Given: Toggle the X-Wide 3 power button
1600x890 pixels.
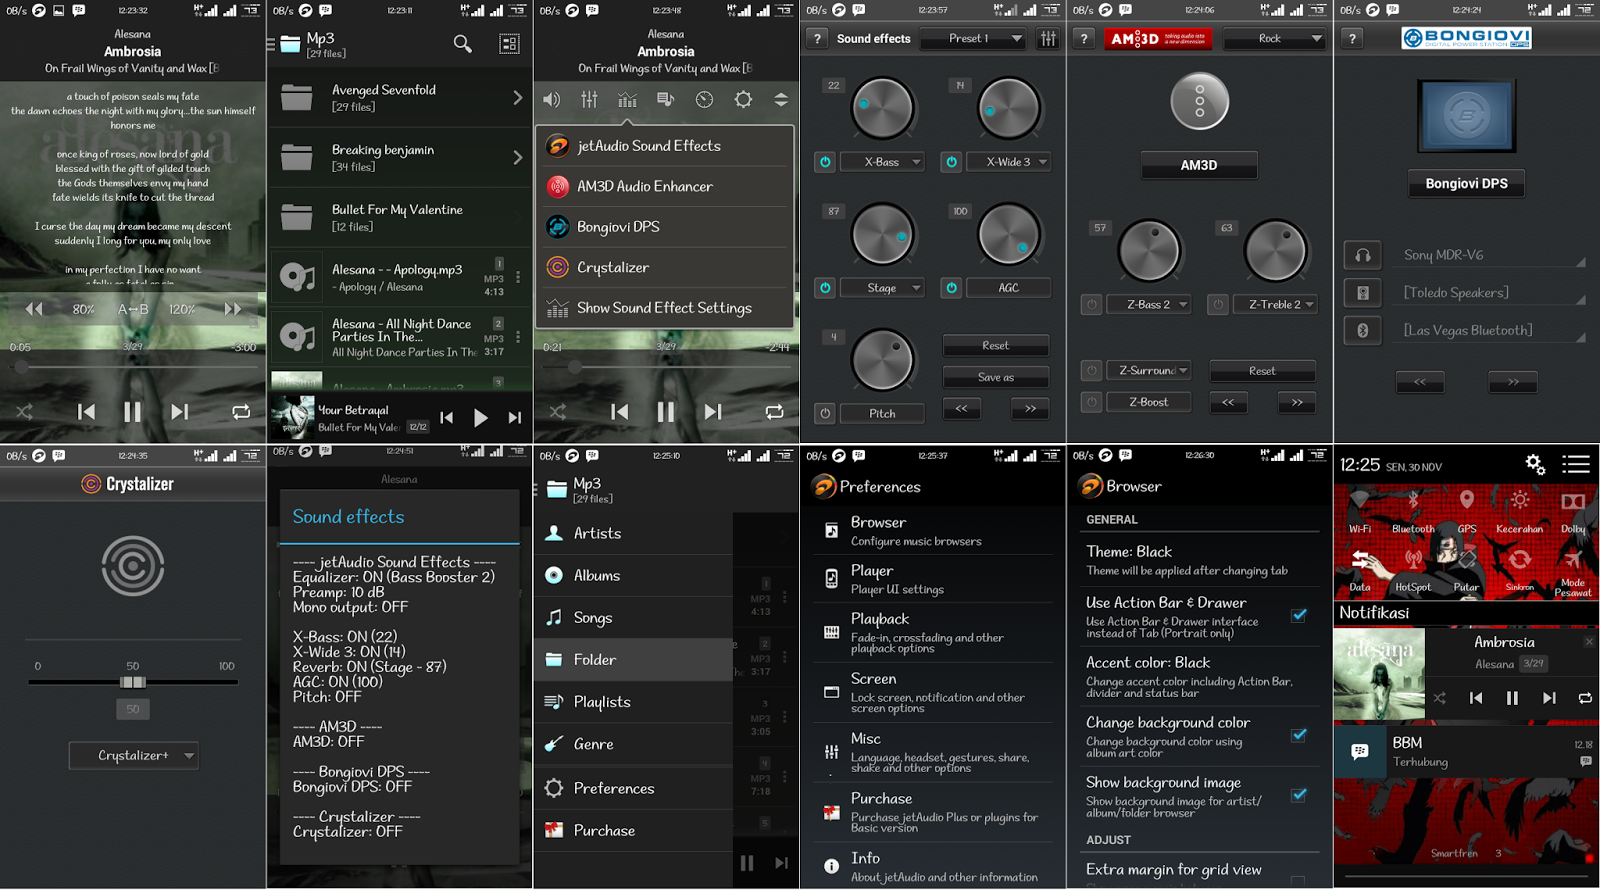Looking at the screenshot, I should (x=952, y=162).
